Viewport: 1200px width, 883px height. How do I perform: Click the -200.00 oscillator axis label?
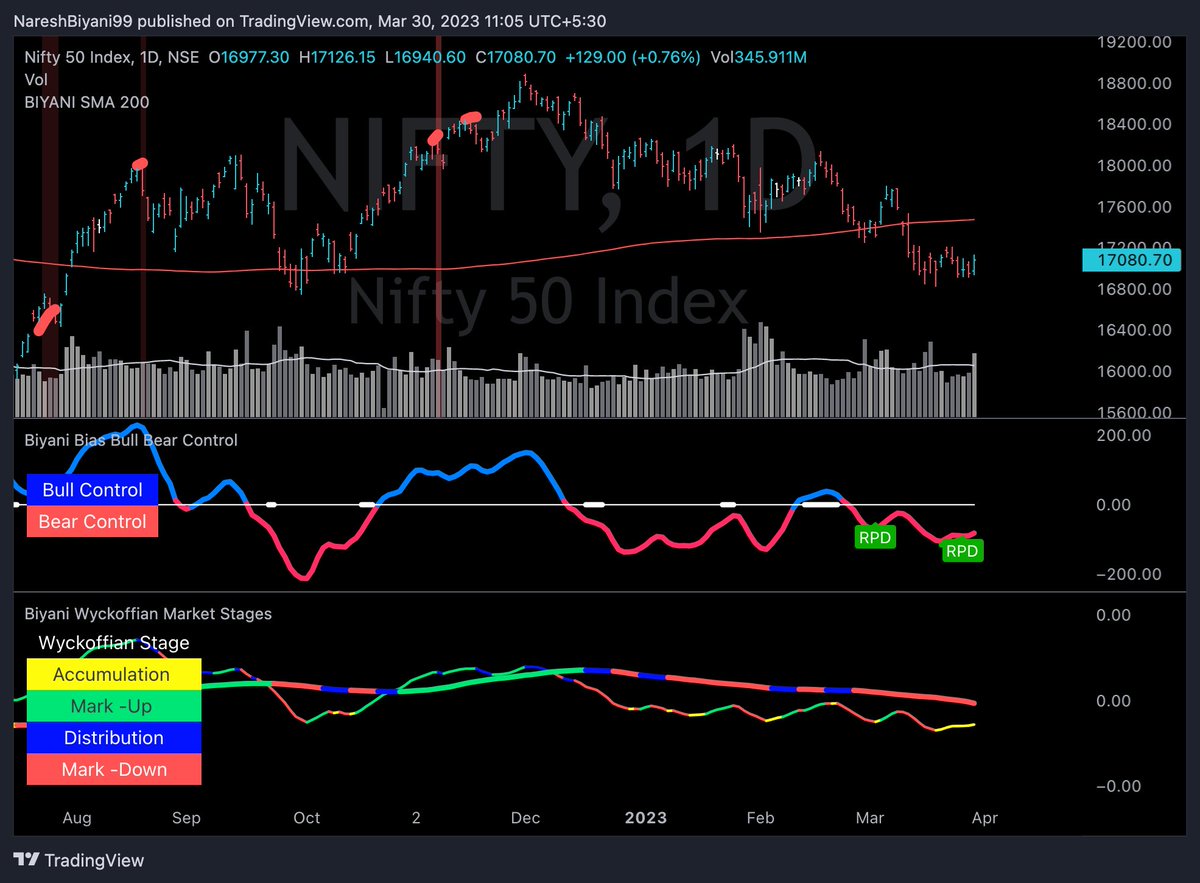pyautogui.click(x=1129, y=574)
